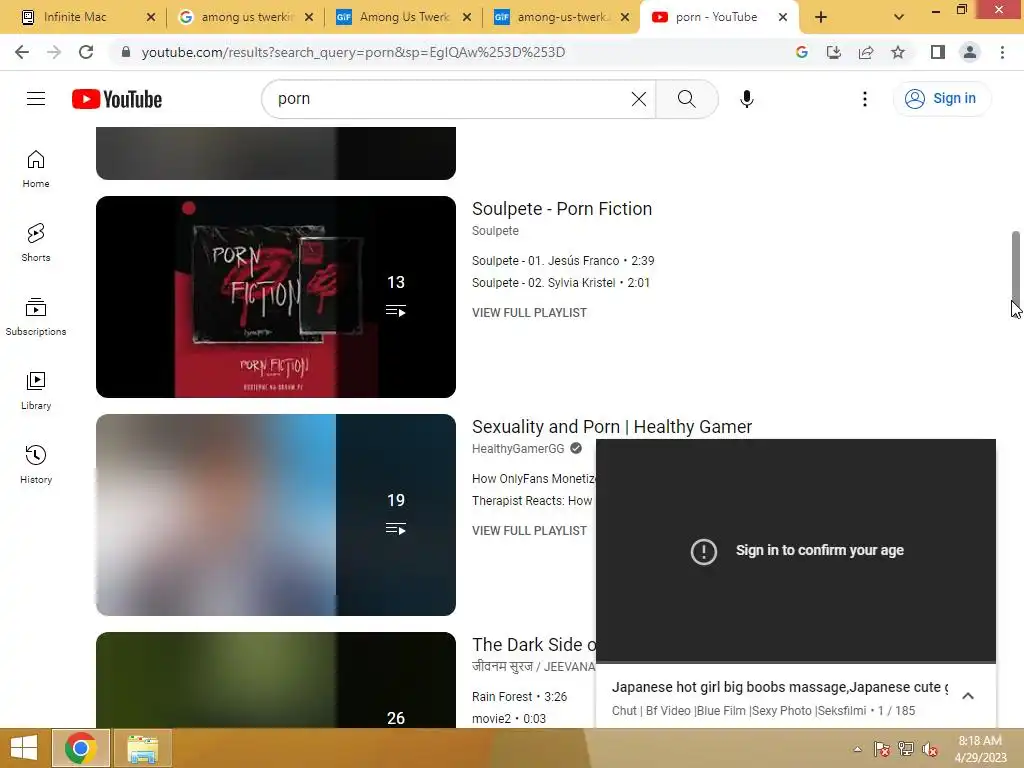Click the miniplayer playlist title text
Viewport: 1024px width, 768px height.
(x=780, y=688)
